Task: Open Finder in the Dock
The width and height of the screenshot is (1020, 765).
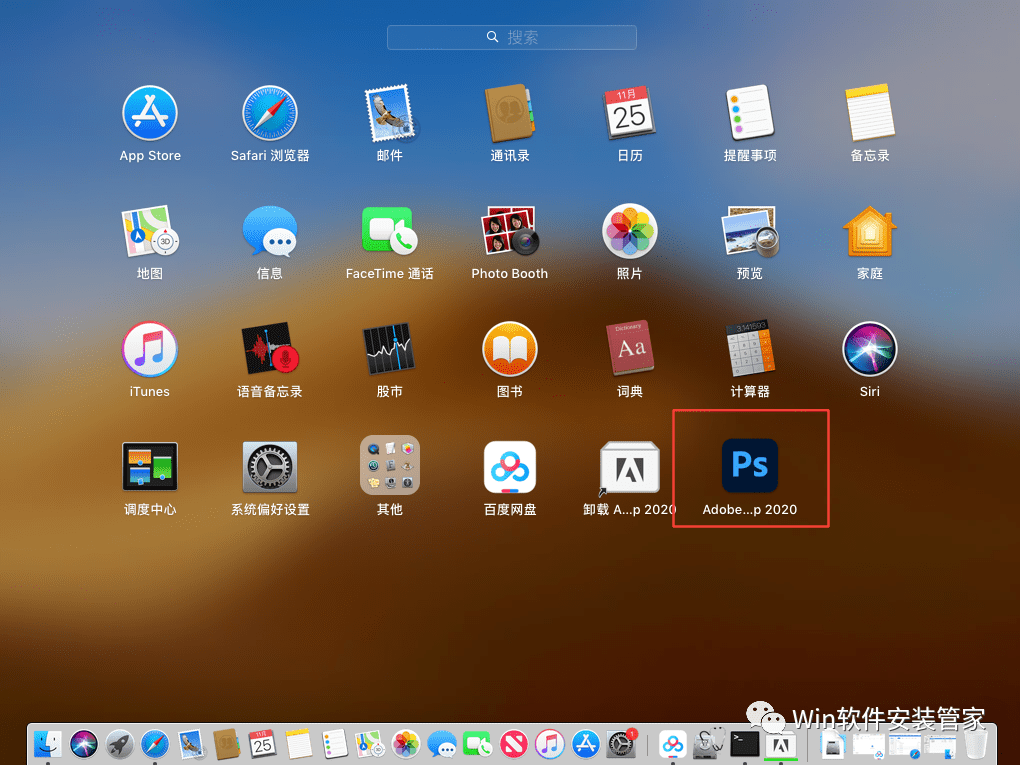Action: pyautogui.click(x=47, y=744)
